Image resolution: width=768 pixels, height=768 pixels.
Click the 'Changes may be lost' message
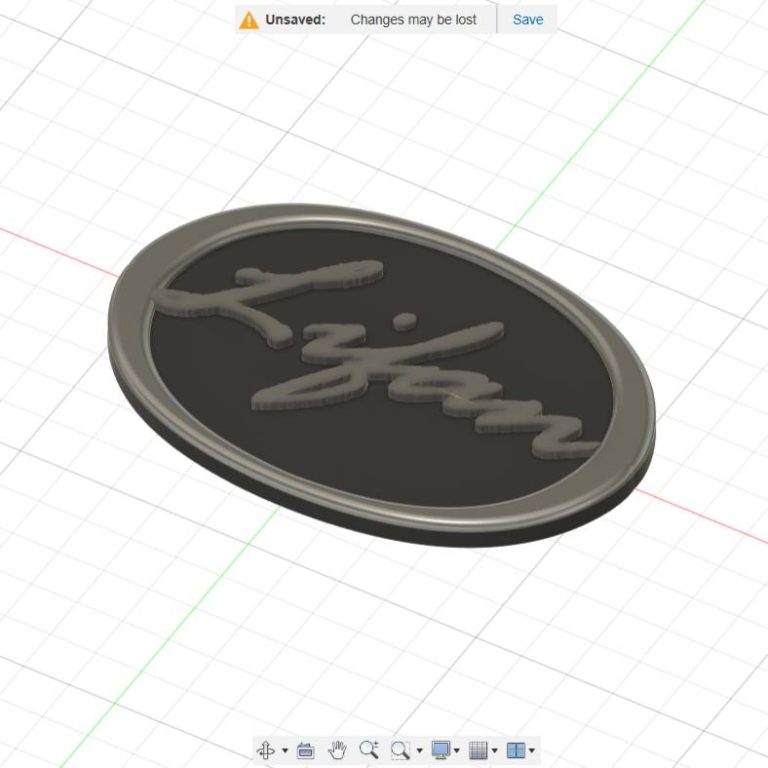pos(413,19)
